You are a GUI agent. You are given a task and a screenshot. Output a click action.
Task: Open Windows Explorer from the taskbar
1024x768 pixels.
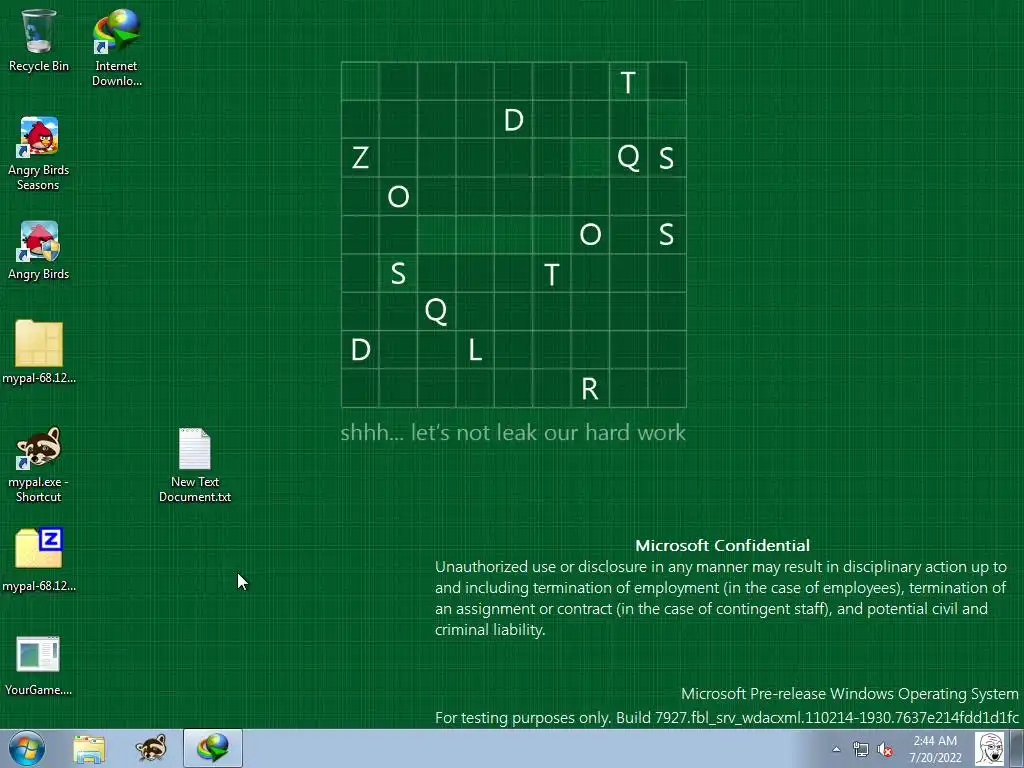point(89,748)
